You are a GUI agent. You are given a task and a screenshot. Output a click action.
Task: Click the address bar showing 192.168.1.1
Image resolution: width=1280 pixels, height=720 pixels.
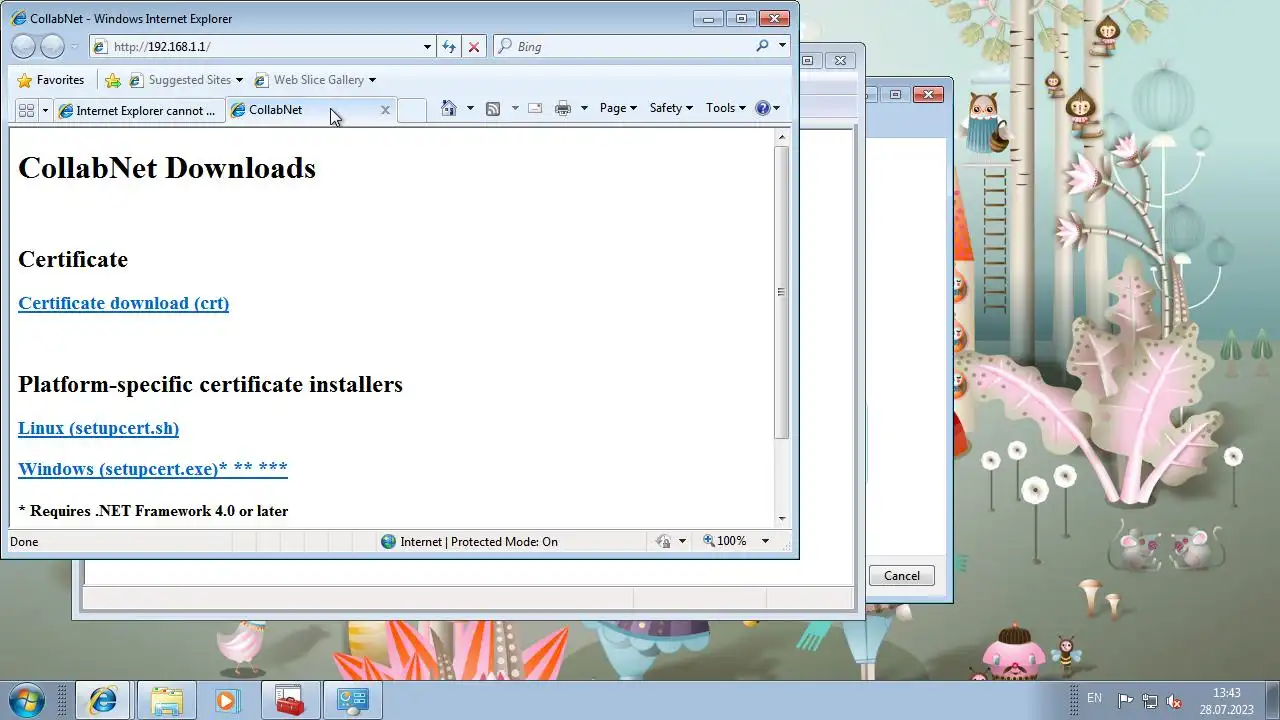(x=255, y=46)
